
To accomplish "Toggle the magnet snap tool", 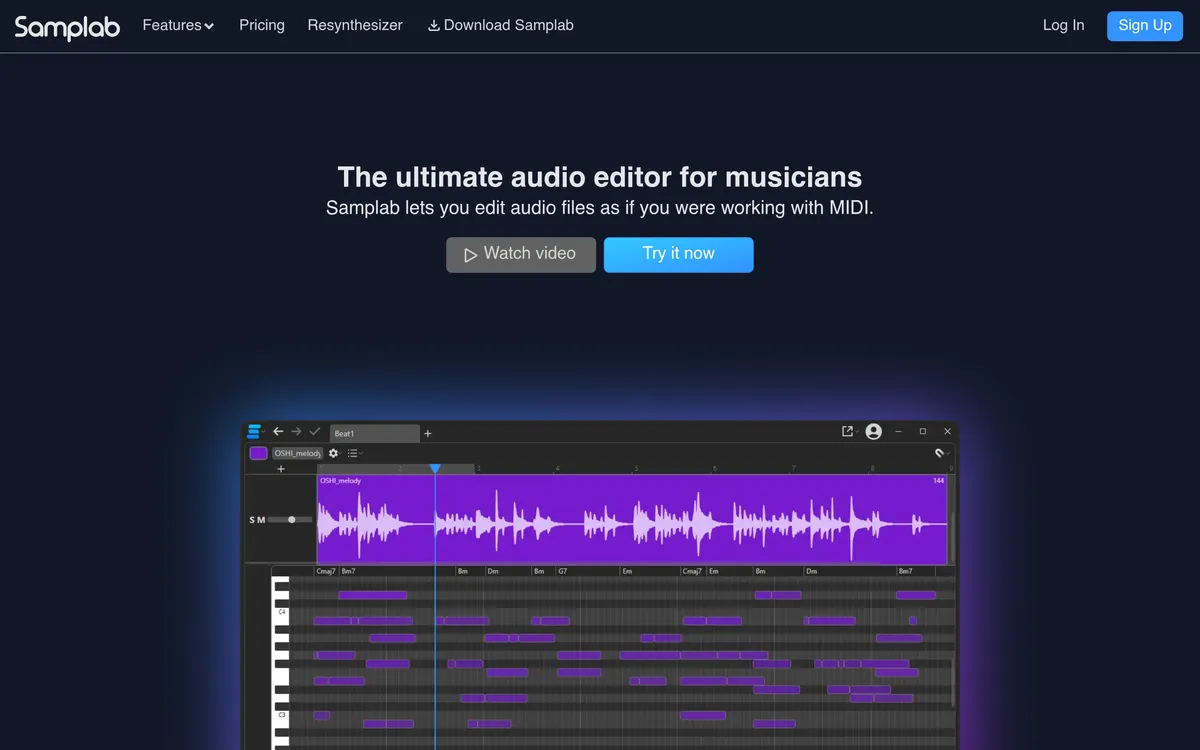I will click(939, 453).
